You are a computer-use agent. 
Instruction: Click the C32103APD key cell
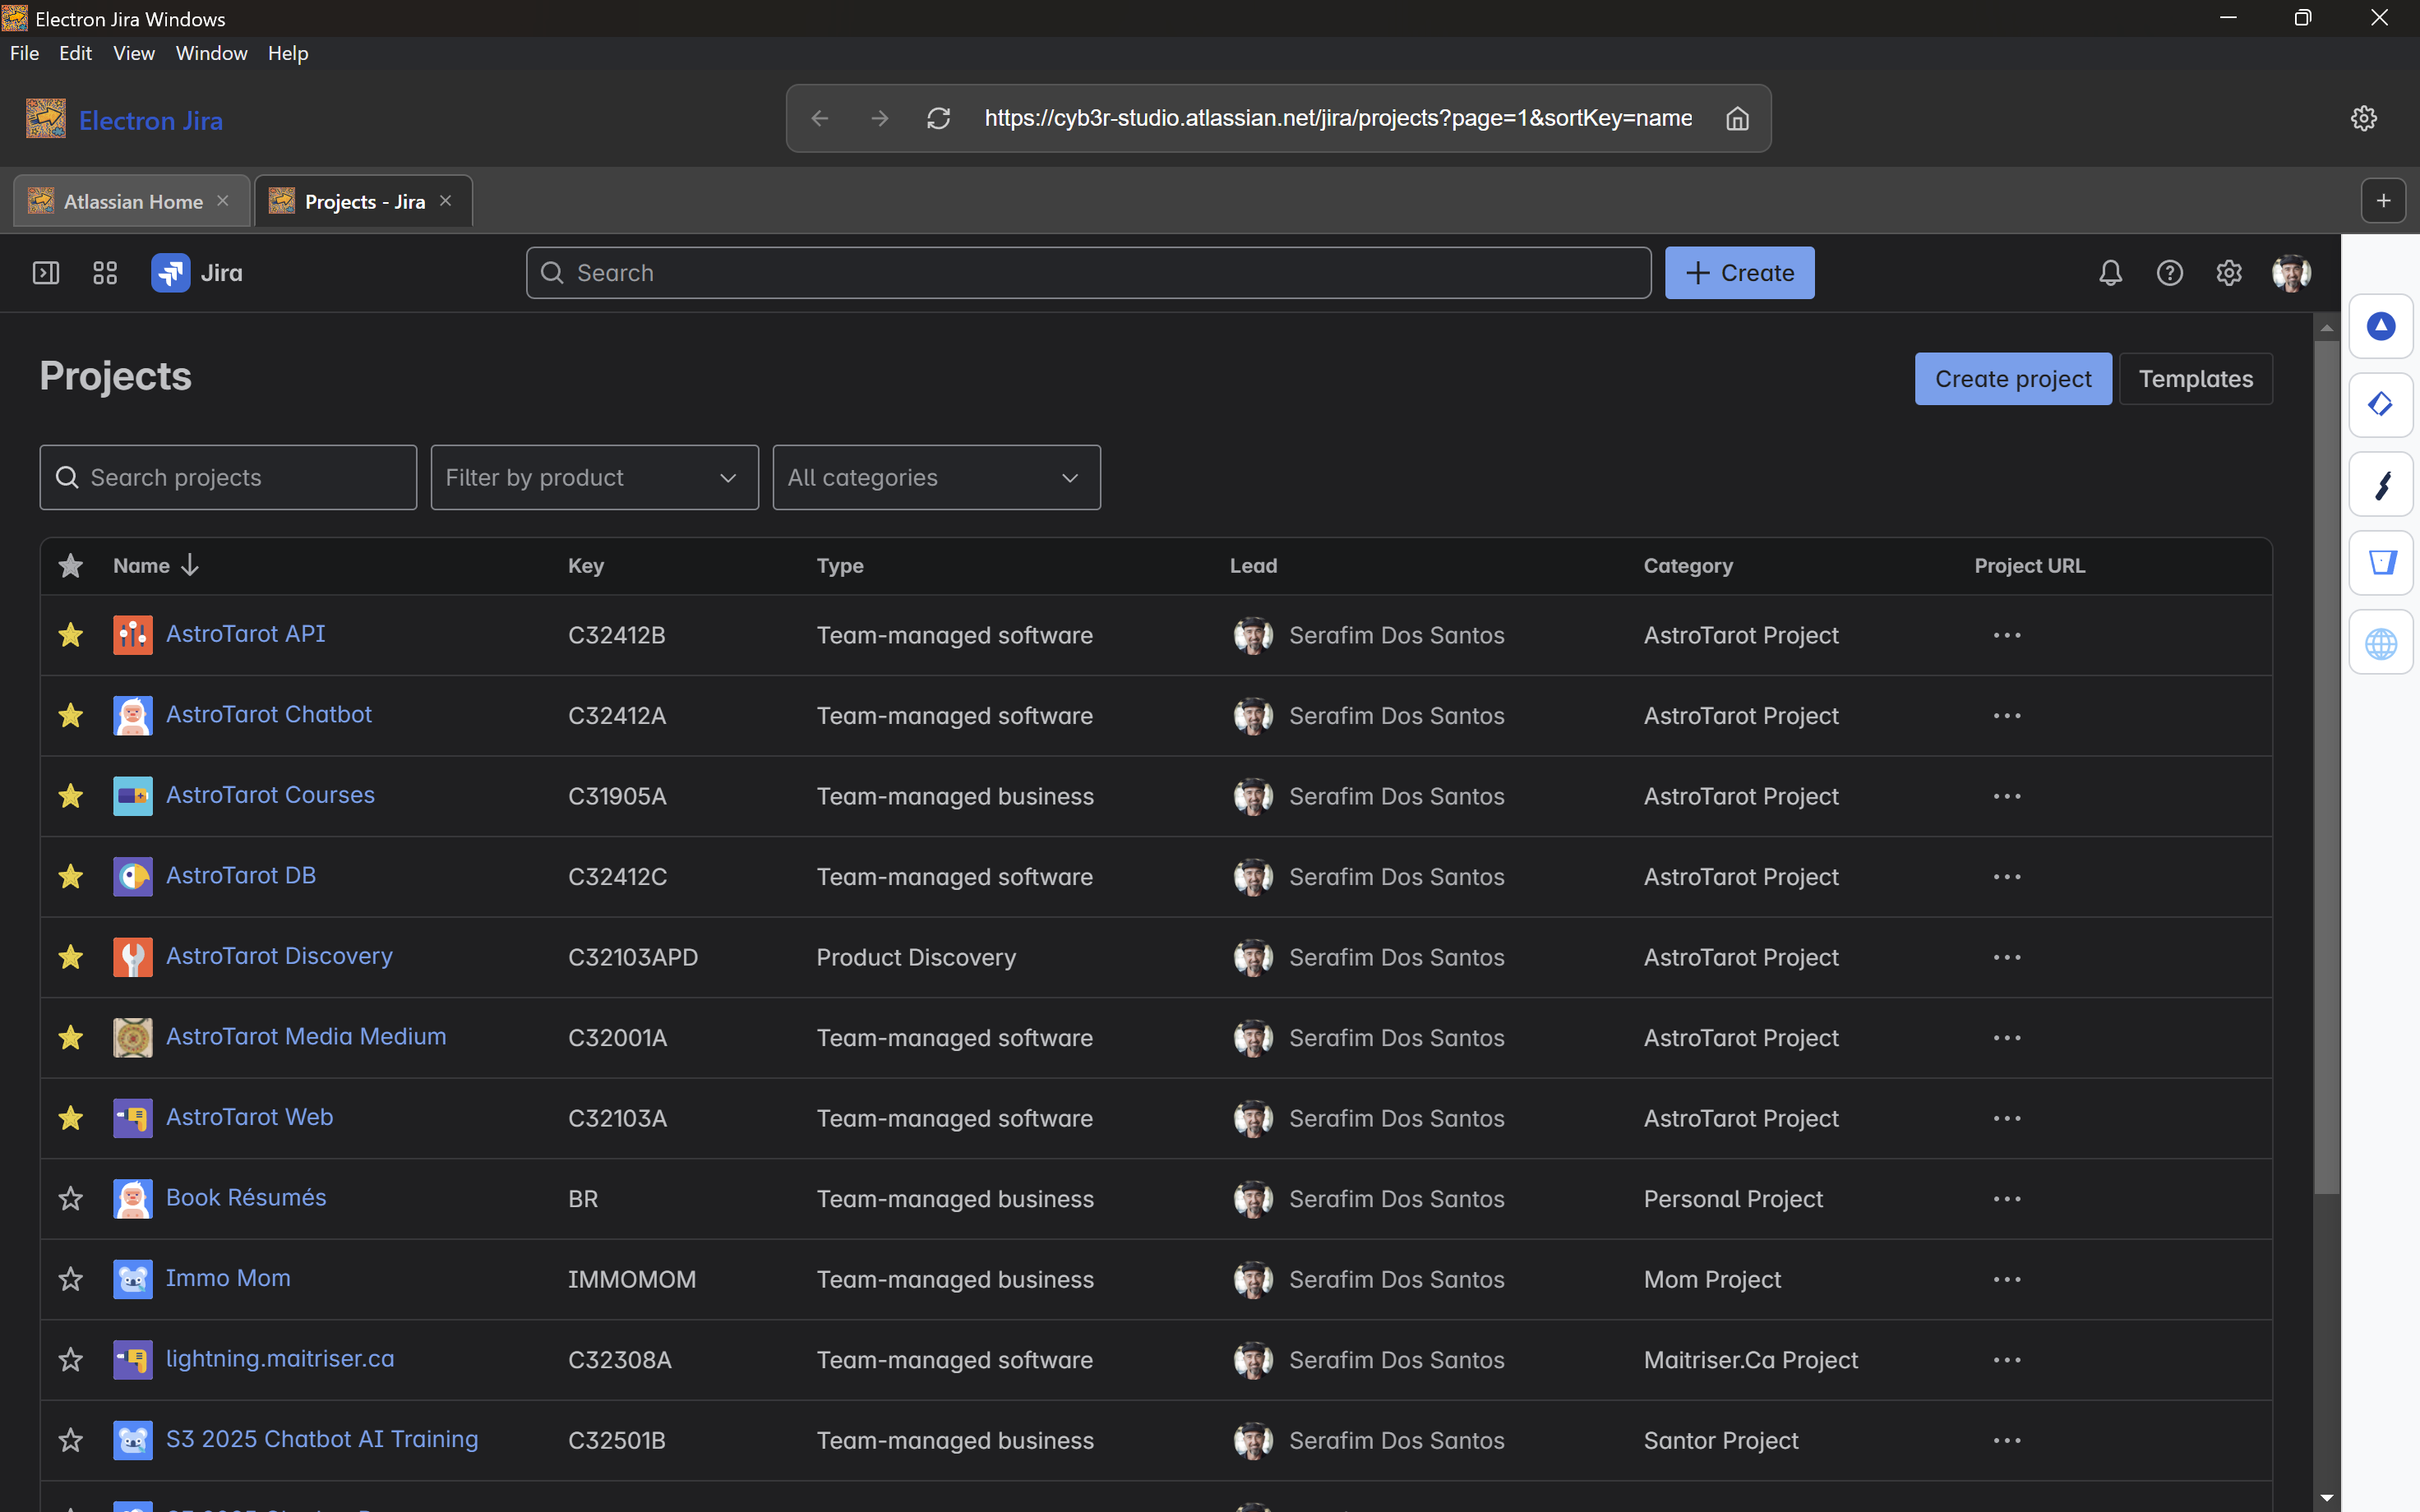coord(633,957)
